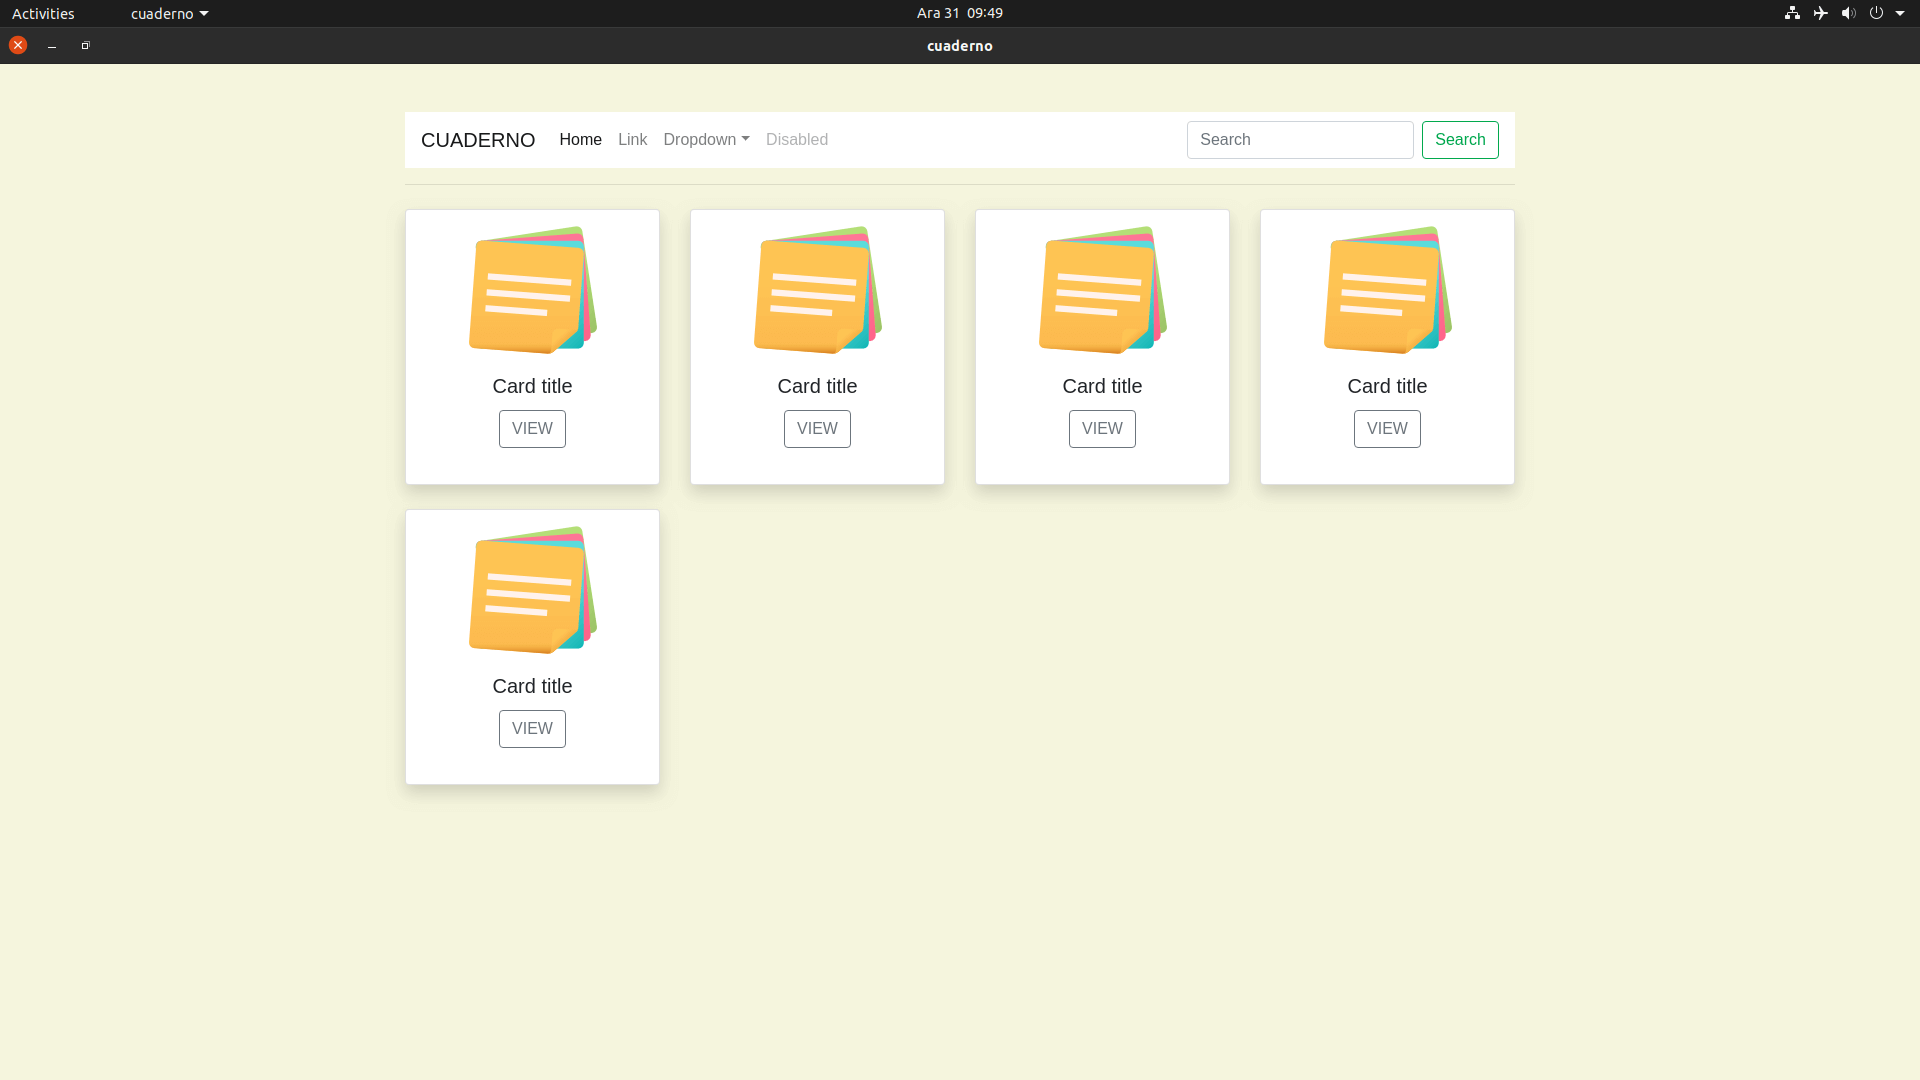The width and height of the screenshot is (1920, 1080).
Task: Click the Link nav item
Action: (x=632, y=140)
